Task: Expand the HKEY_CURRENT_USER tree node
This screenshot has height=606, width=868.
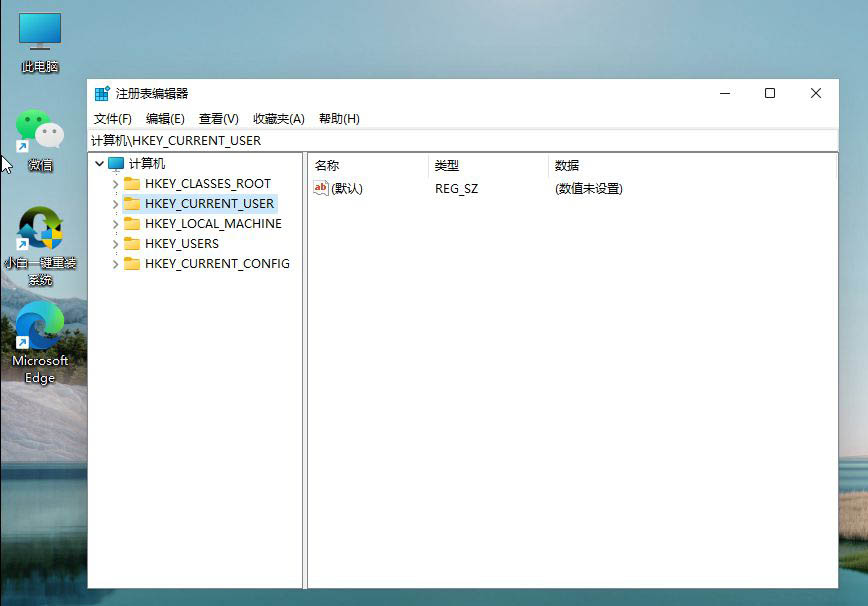Action: point(117,203)
